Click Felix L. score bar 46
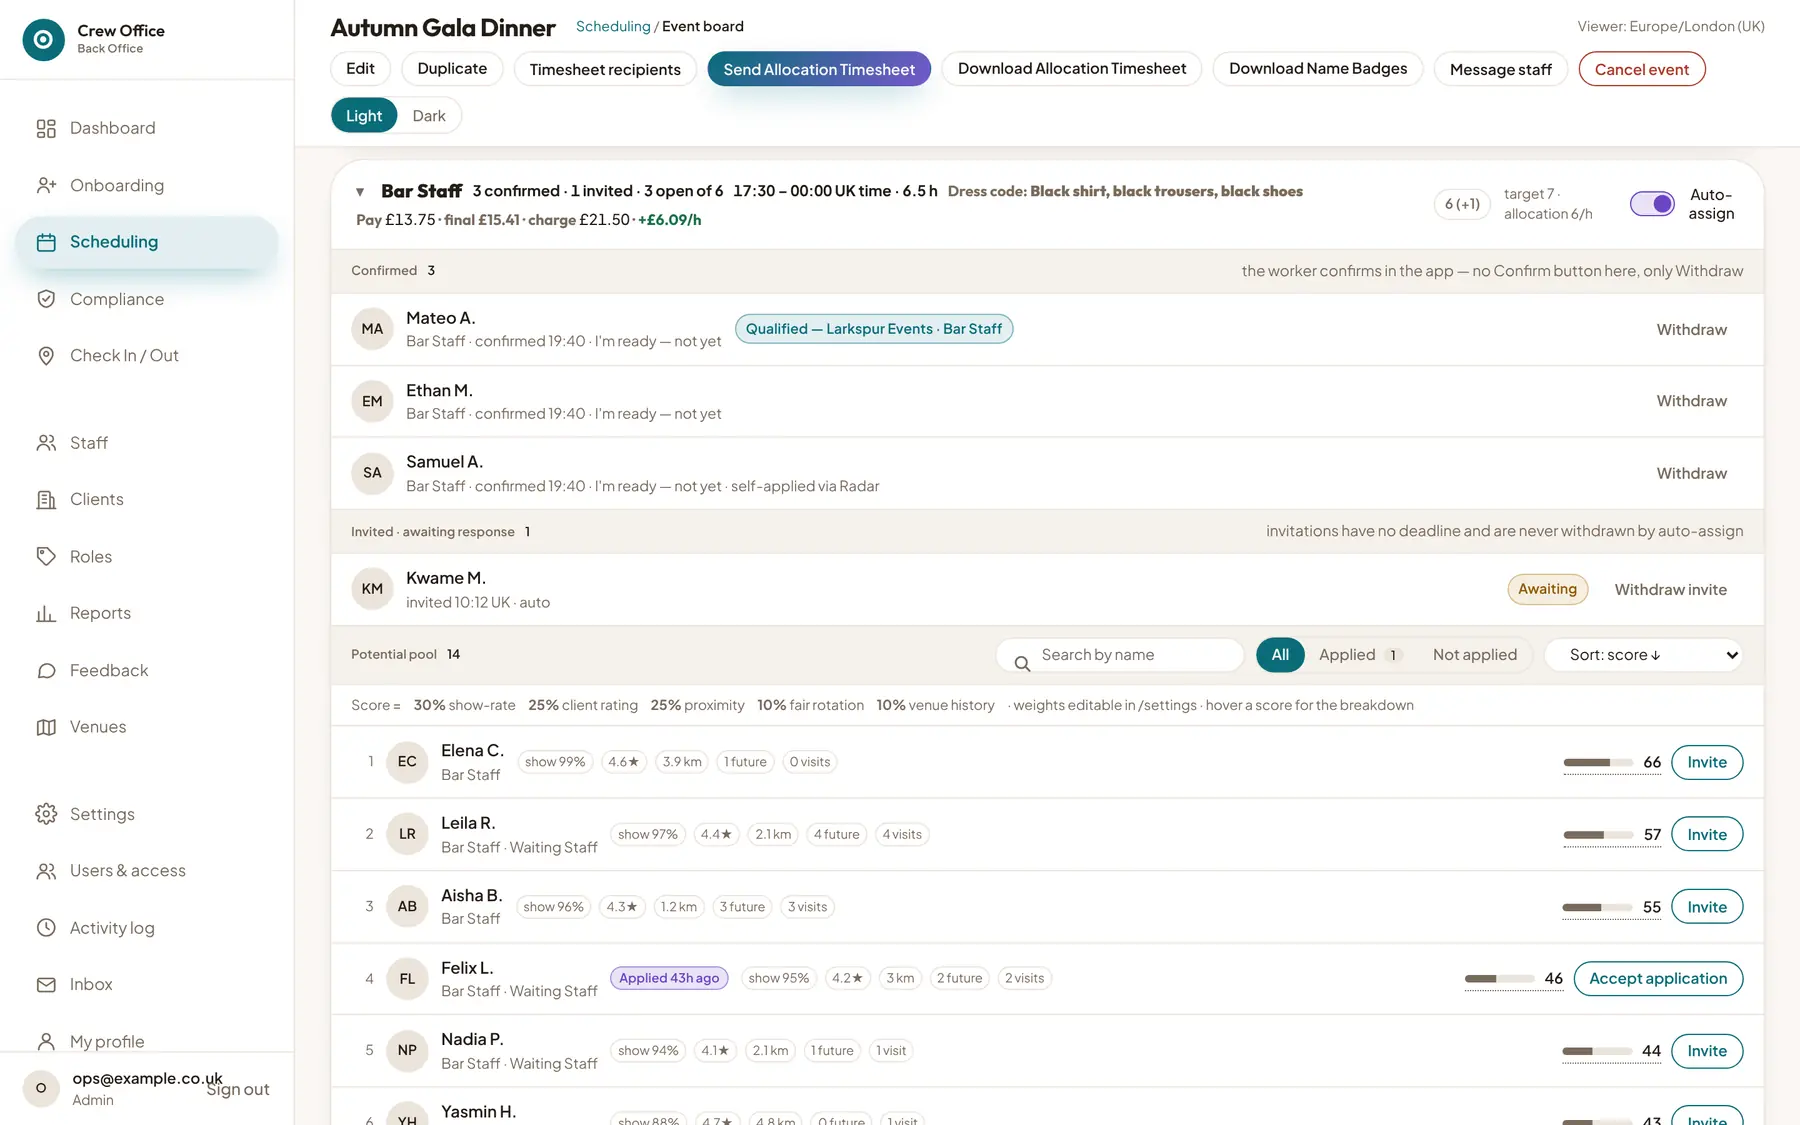 1513,979
